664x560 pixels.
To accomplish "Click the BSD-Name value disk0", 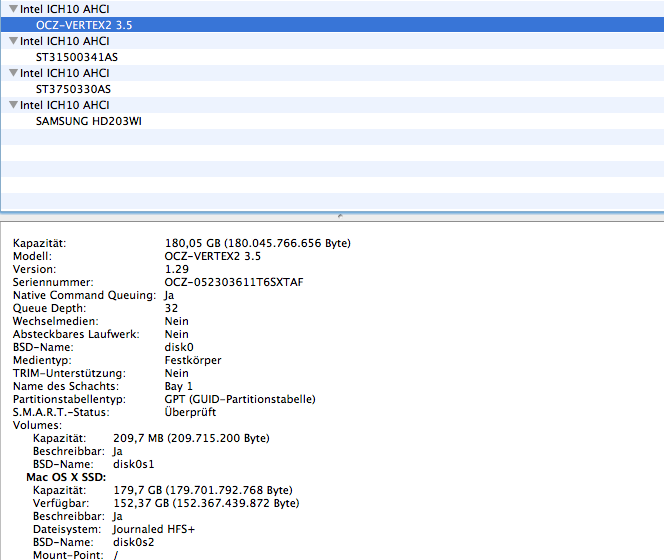I will click(179, 347).
